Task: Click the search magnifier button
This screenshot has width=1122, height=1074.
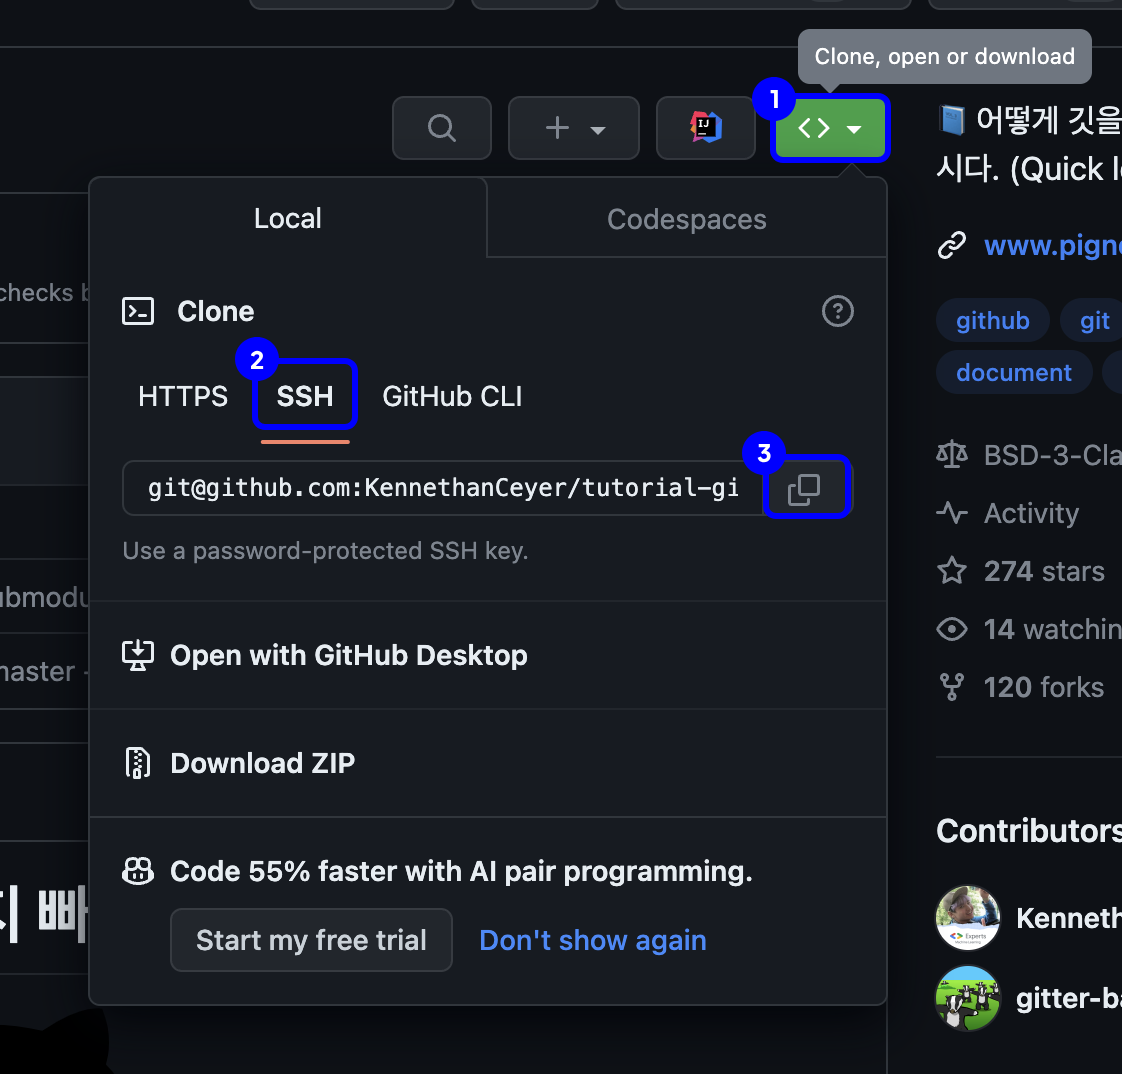Action: (442, 128)
